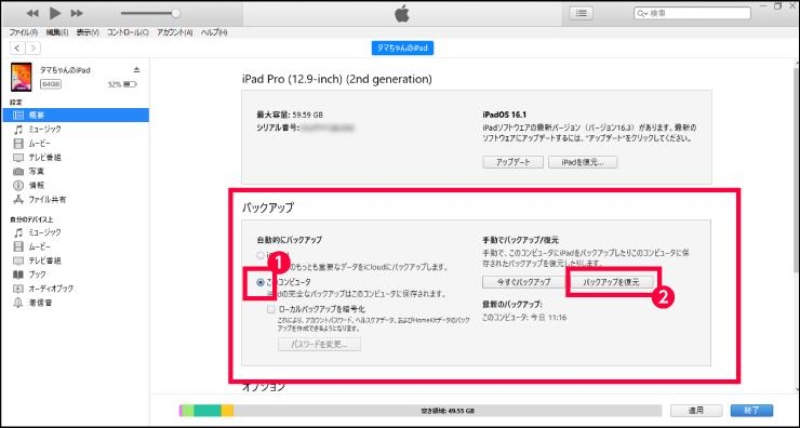Enable ローカルバックアップを暗号化 checkbox
800x428 pixels.
271,309
